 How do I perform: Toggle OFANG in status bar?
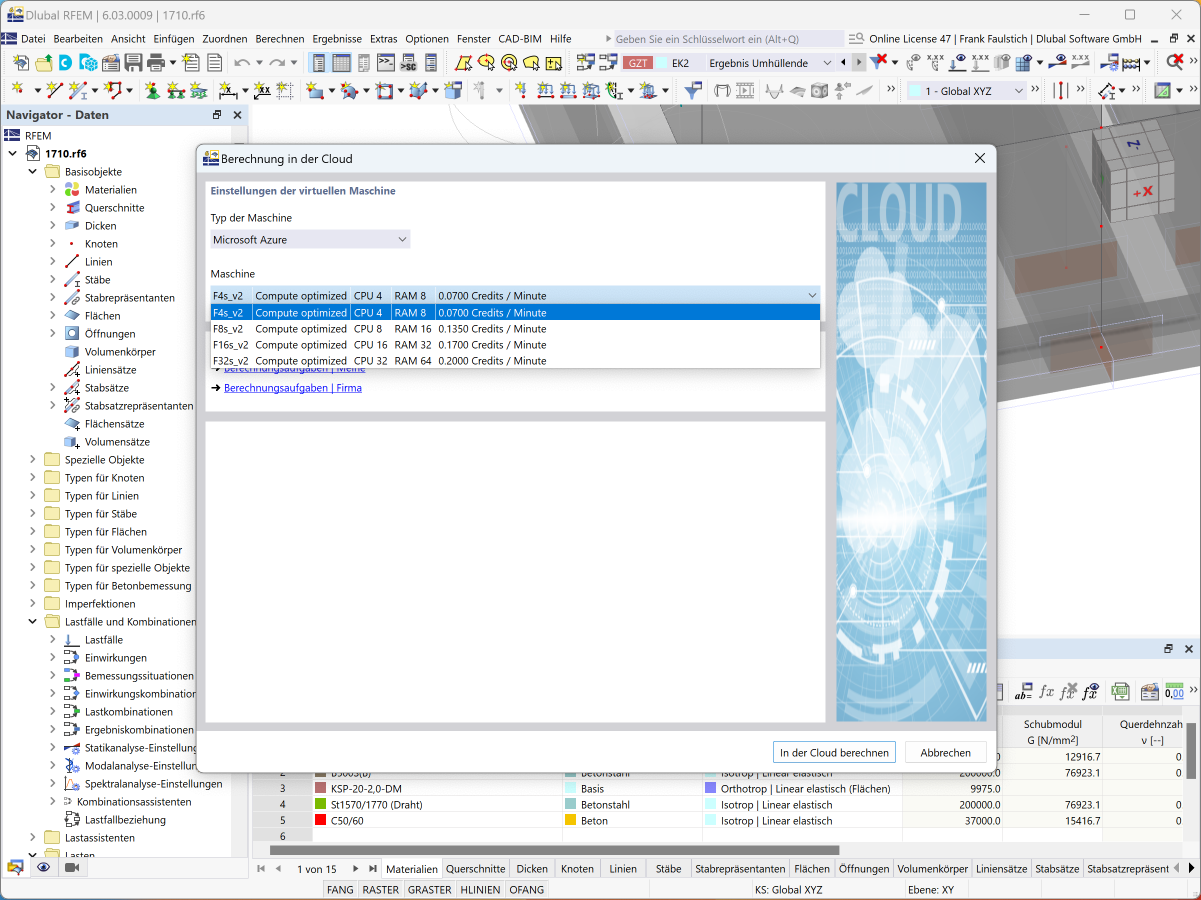526,889
